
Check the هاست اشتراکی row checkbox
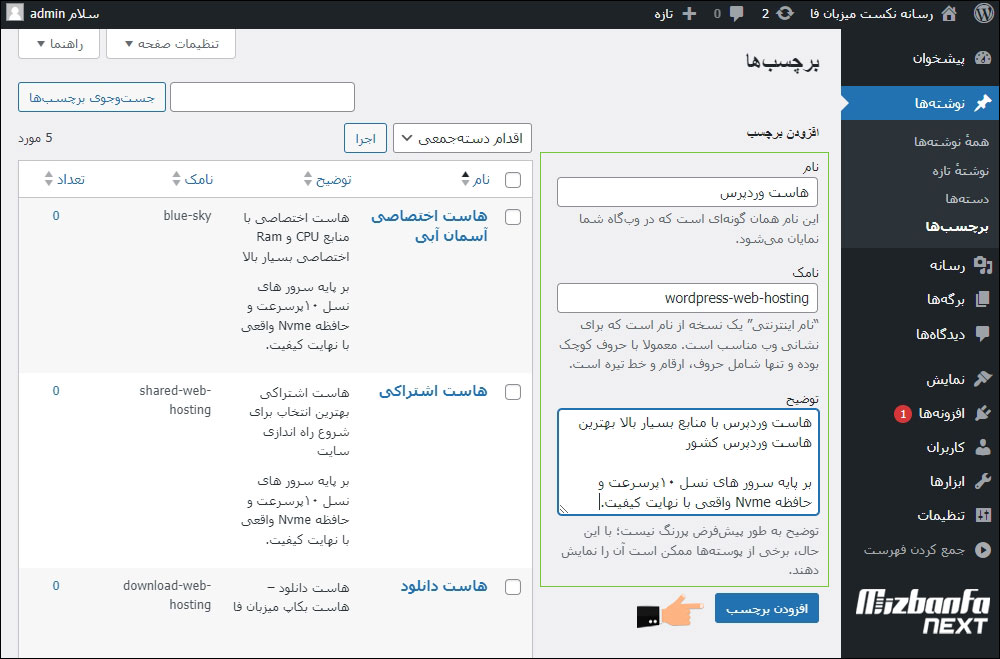point(513,392)
